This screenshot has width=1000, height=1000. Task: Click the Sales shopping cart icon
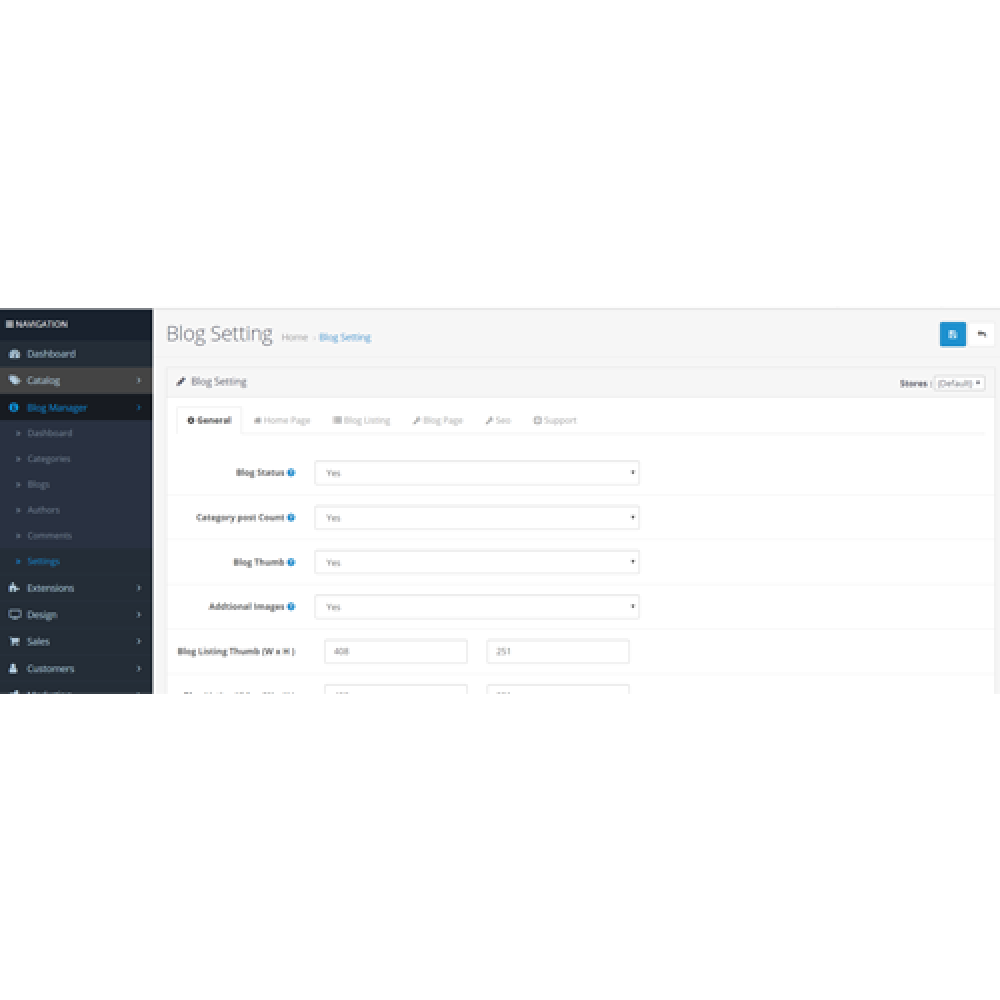pyautogui.click(x=14, y=641)
